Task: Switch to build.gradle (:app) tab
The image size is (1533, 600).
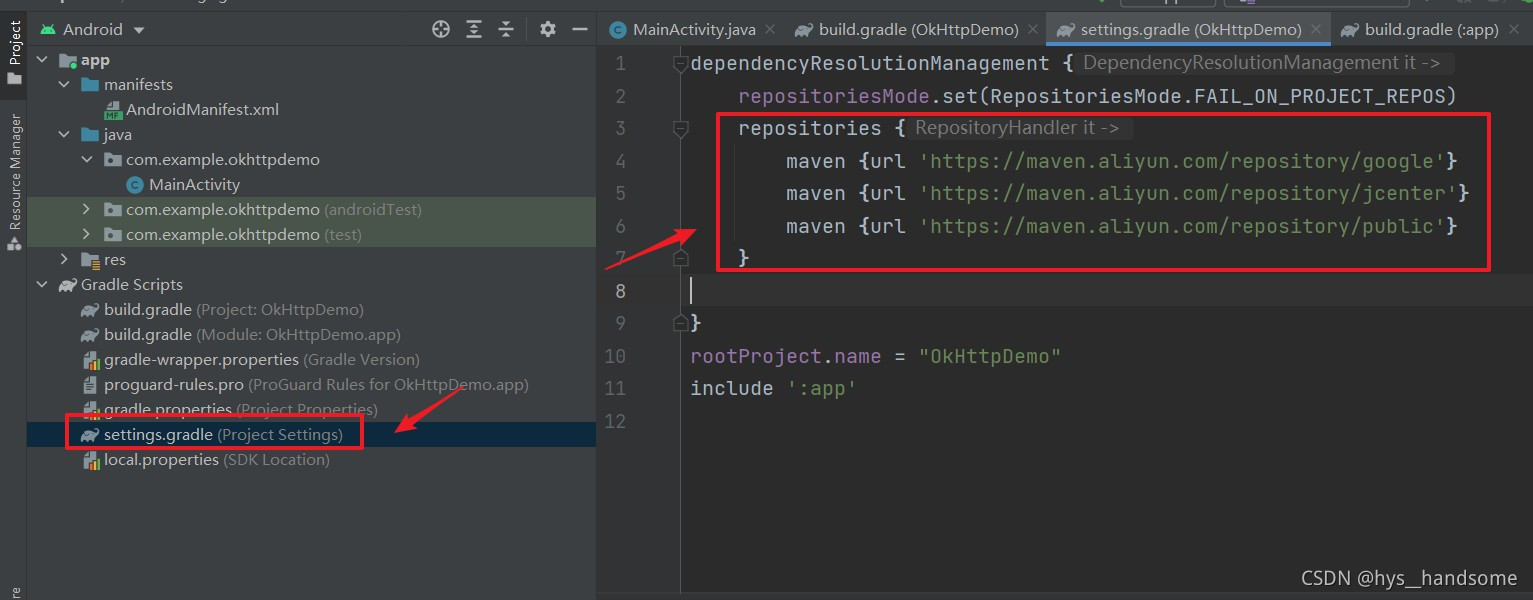Action: 1419,30
